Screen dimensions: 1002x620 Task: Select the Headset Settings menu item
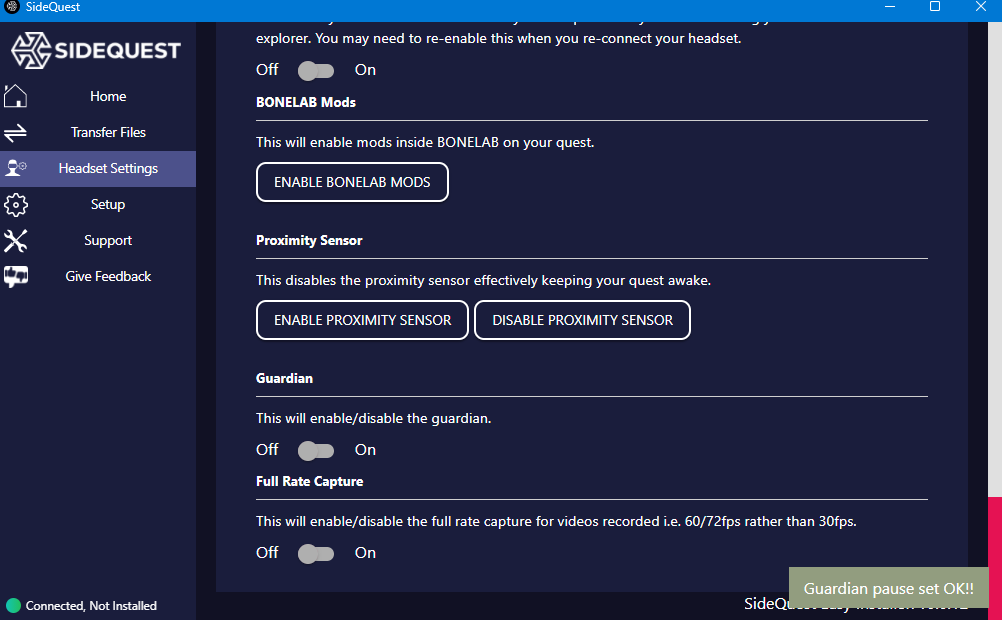[x=98, y=169]
